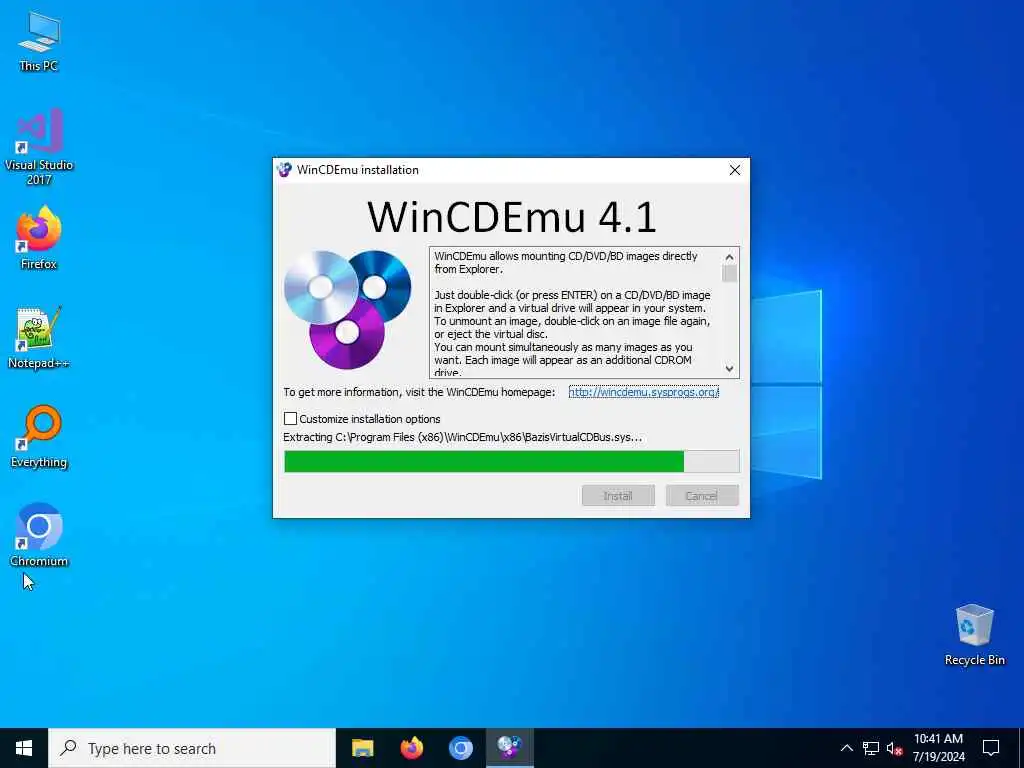This screenshot has height=768, width=1024.
Task: Launch Chromium from the desktop shortcut
Action: 39,536
